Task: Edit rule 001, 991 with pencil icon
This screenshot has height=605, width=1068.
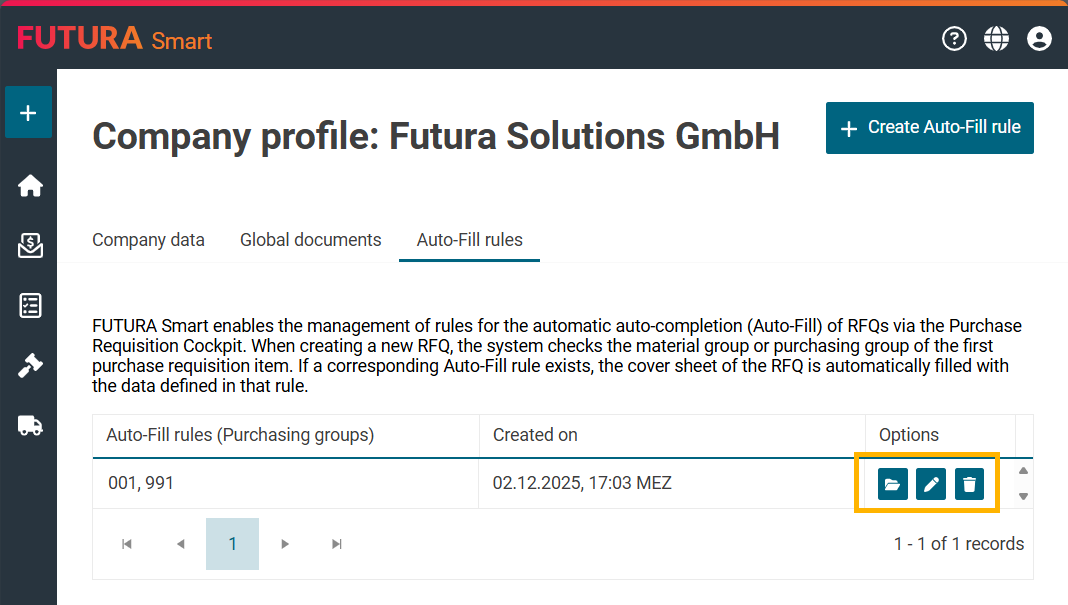Action: [931, 485]
